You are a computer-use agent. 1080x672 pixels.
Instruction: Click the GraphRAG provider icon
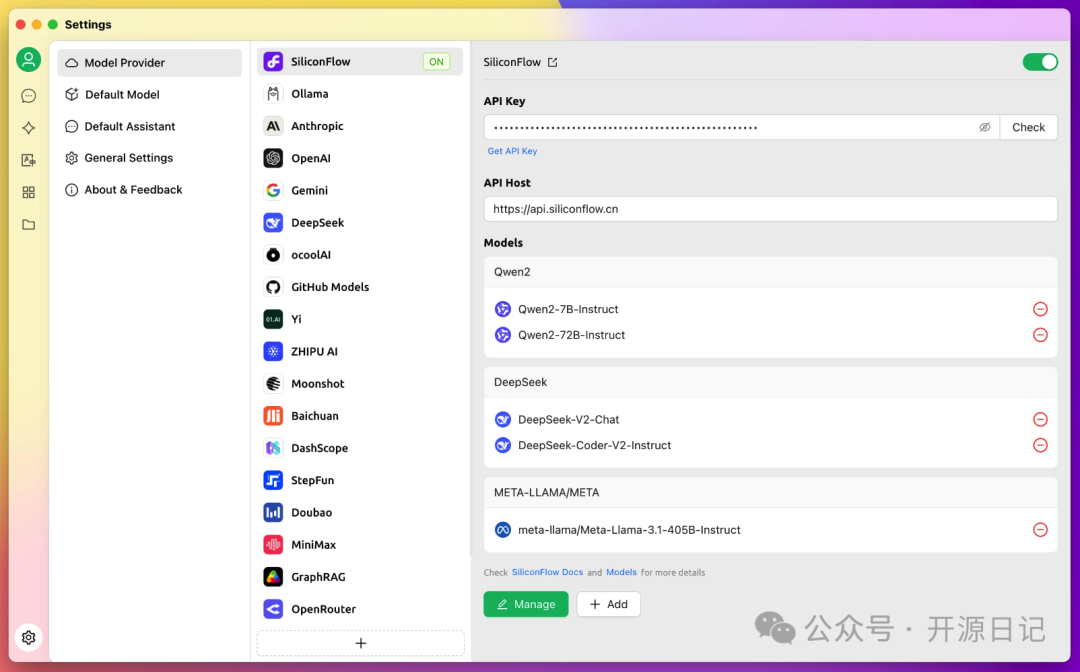click(x=273, y=577)
